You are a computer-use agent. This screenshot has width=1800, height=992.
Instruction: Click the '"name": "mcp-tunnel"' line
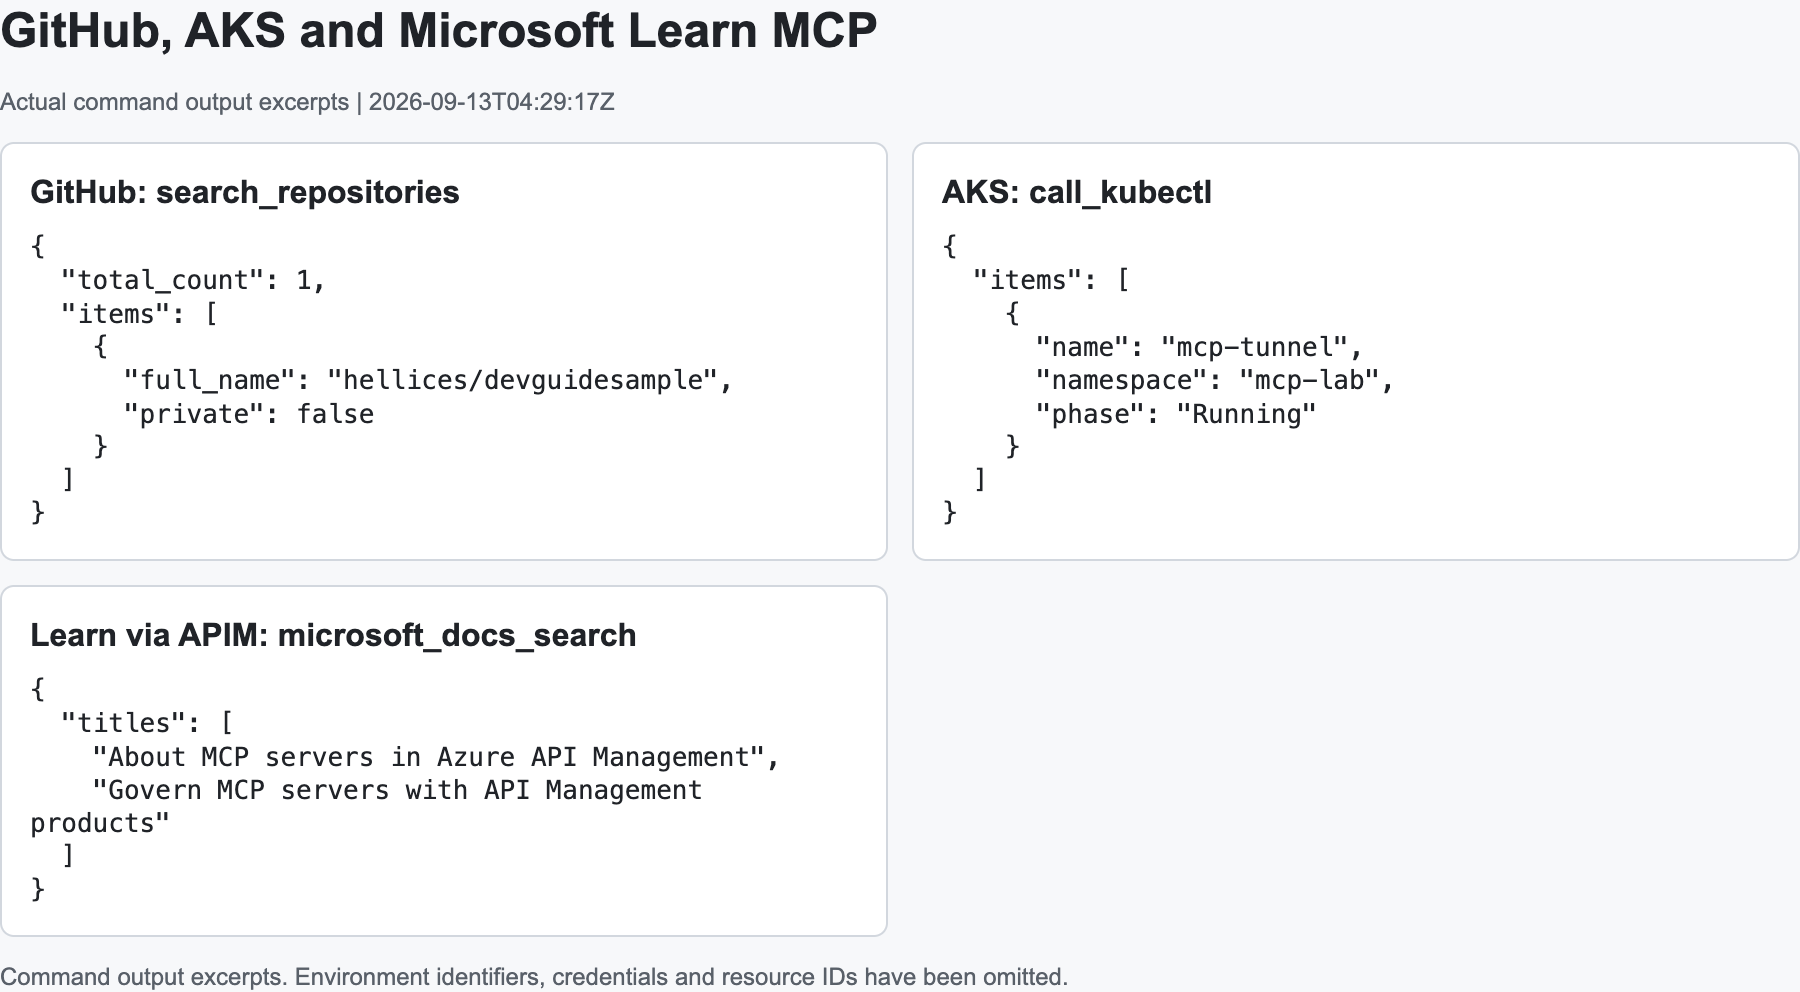point(1200,347)
